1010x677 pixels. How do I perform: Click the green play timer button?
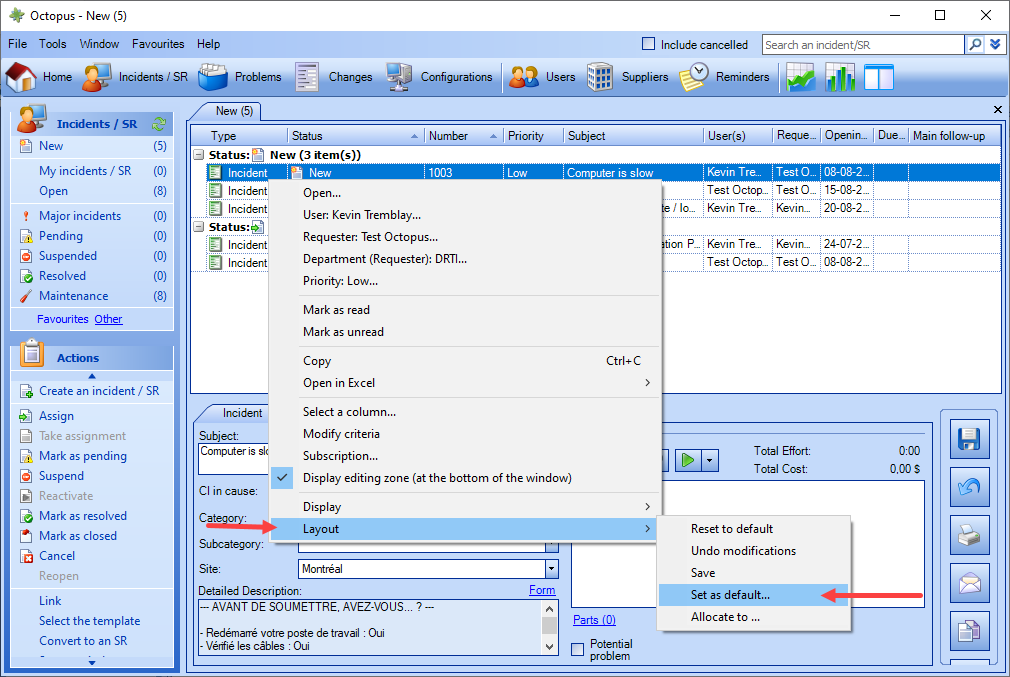688,460
